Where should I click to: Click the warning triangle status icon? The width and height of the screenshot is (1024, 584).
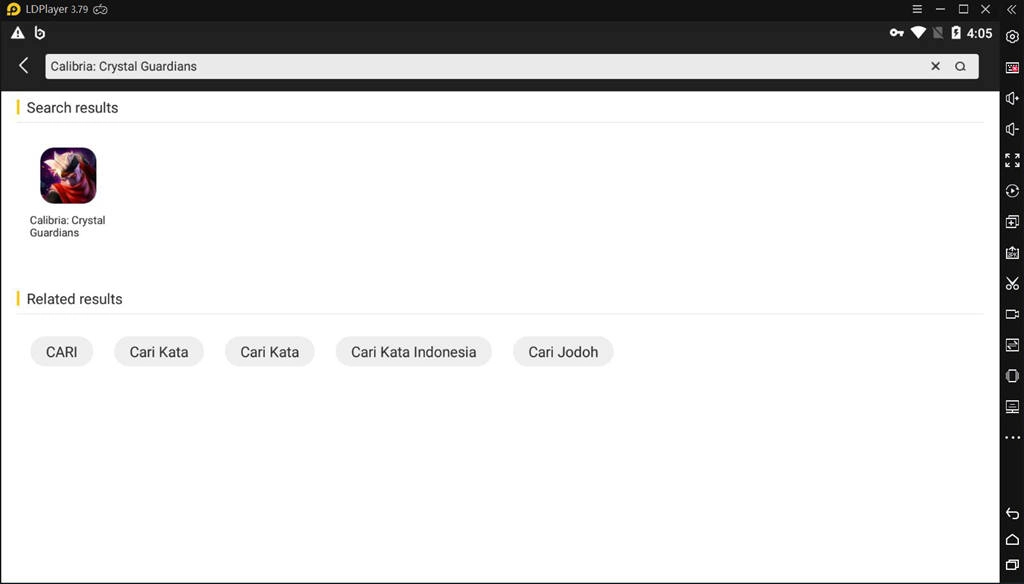[x=18, y=33]
